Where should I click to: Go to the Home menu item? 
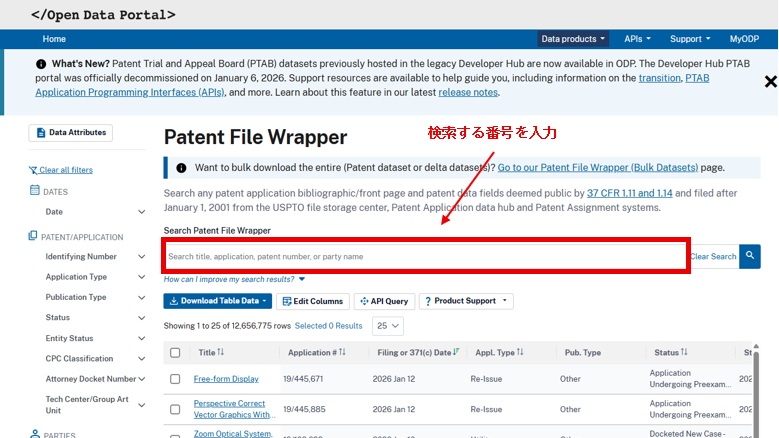coord(54,39)
